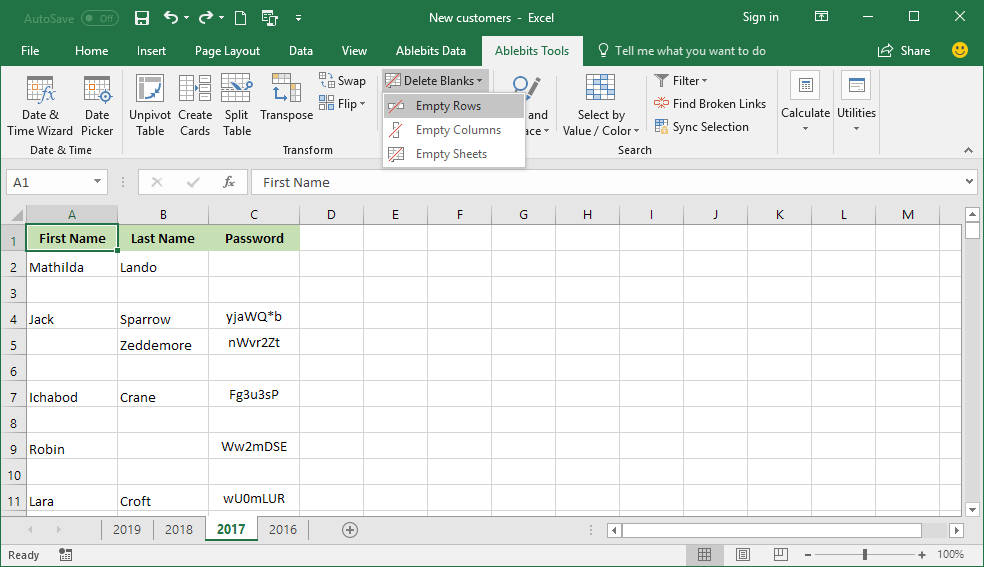
Task: Adjust the zoom slider in status bar
Action: [865, 554]
